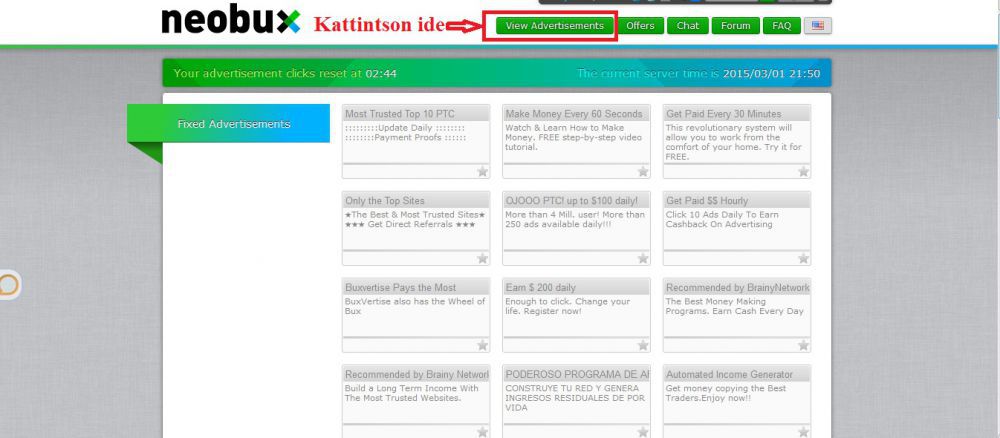Click star on Only the Top Sites ad
The image size is (1000, 438).
pos(482,259)
